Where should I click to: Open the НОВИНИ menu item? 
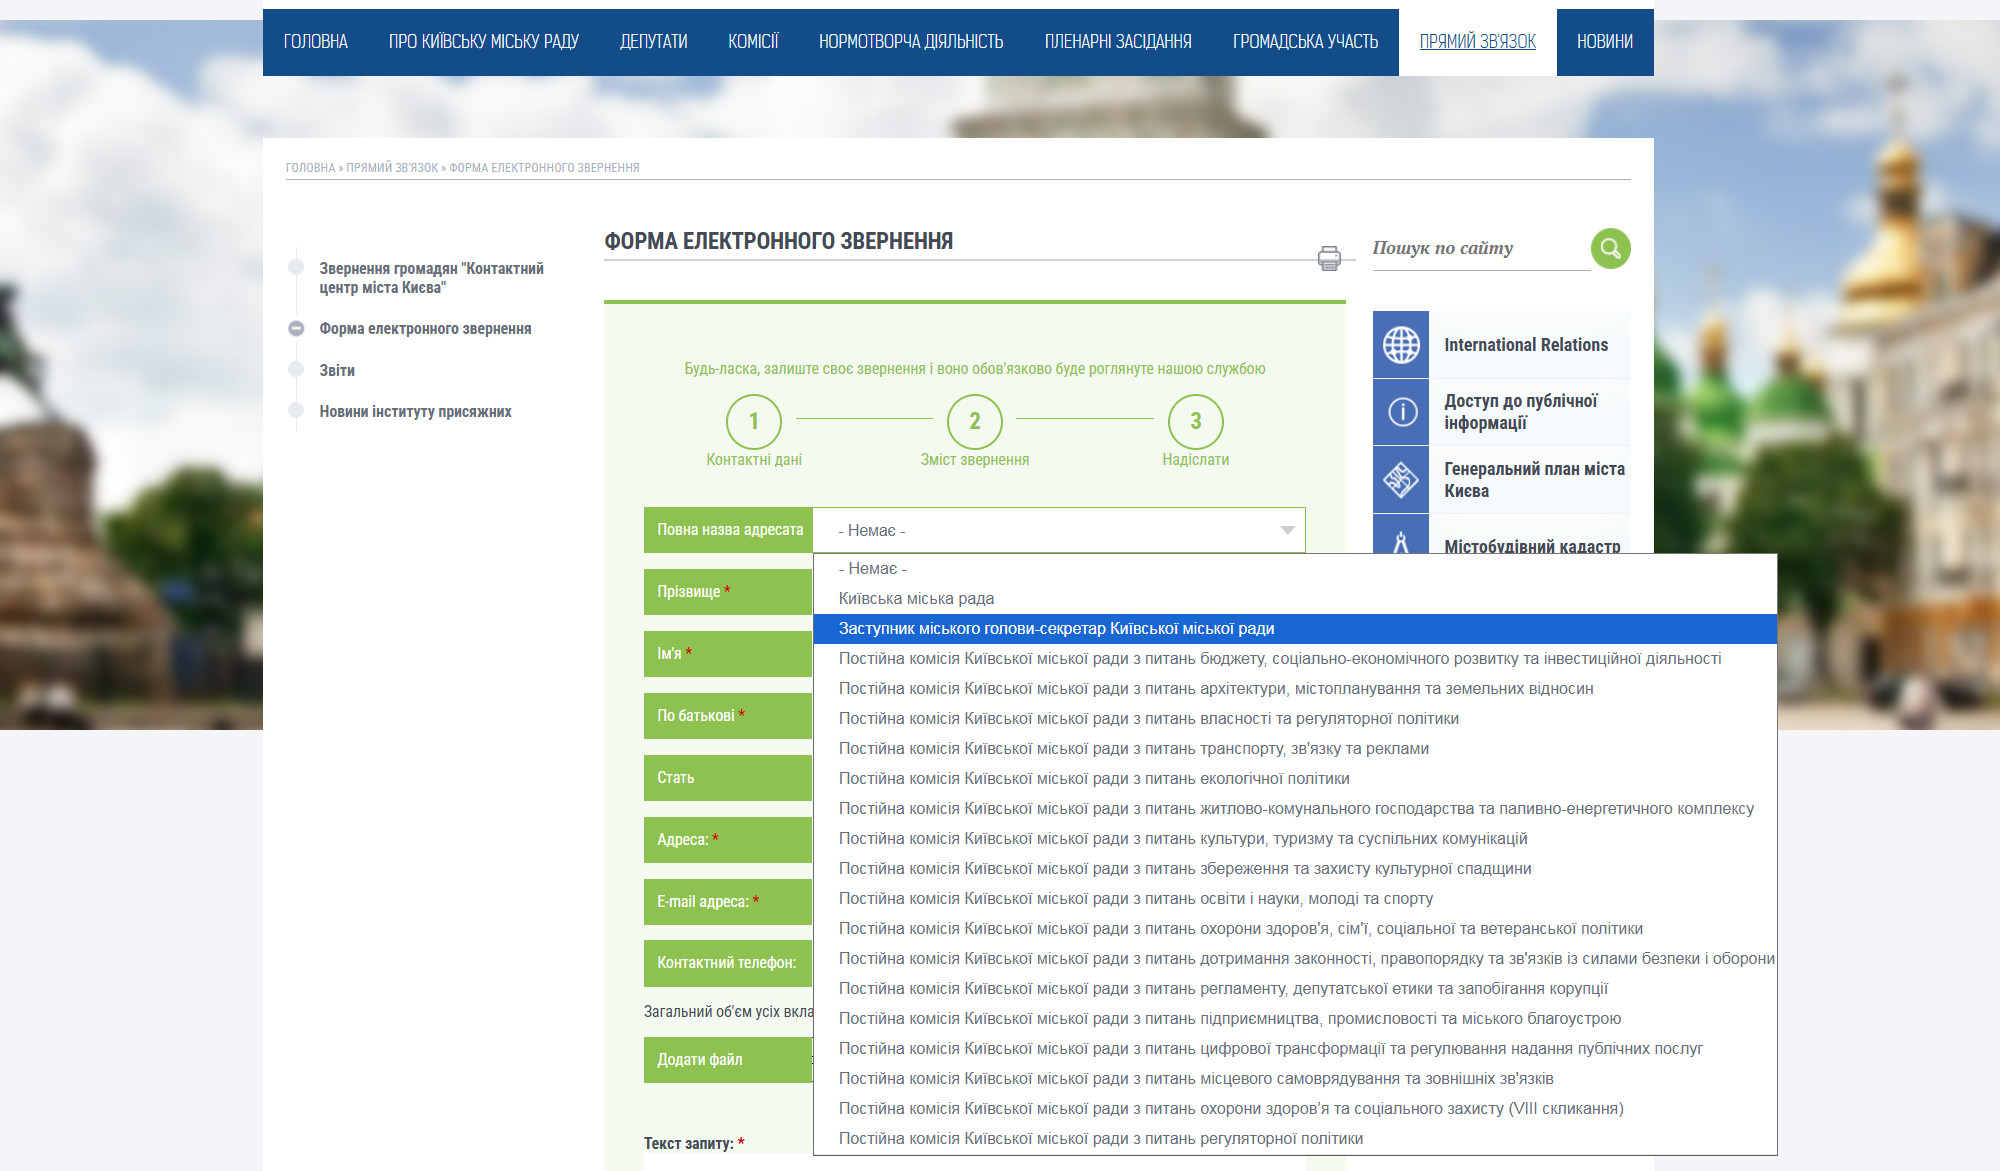[x=1604, y=42]
